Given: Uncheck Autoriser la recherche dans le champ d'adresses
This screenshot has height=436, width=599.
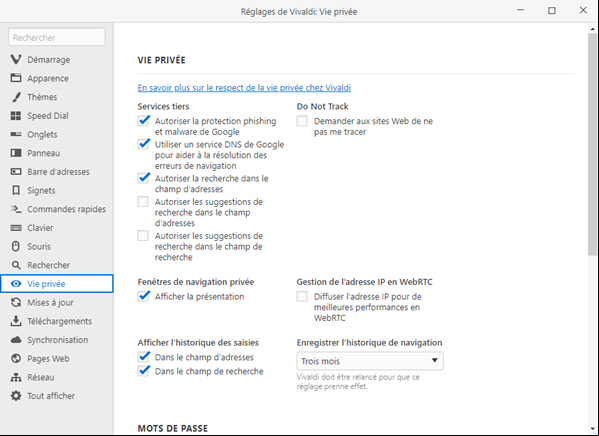Looking at the screenshot, I should click(x=144, y=178).
